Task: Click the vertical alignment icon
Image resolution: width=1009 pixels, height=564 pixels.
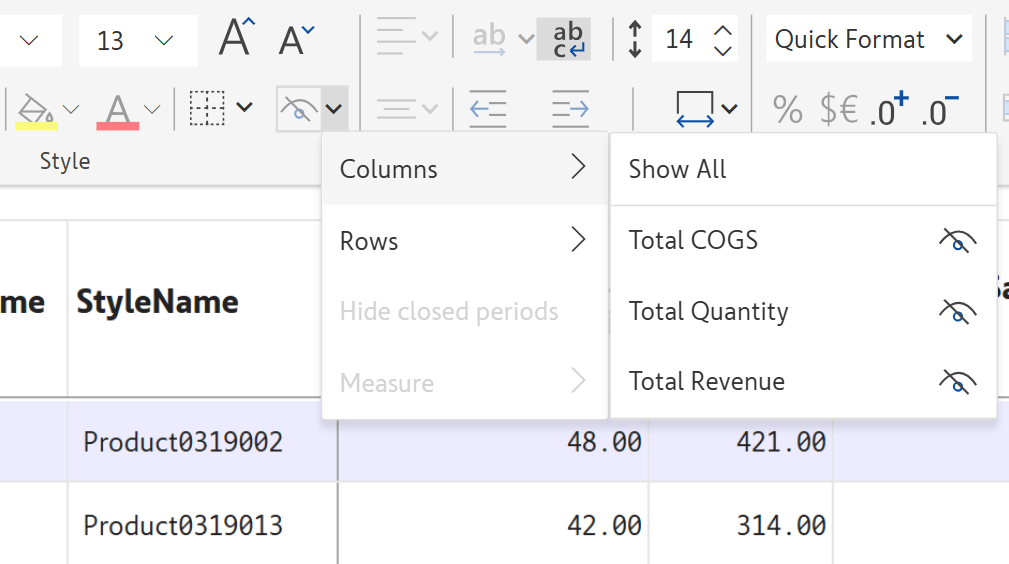Action: (396, 108)
